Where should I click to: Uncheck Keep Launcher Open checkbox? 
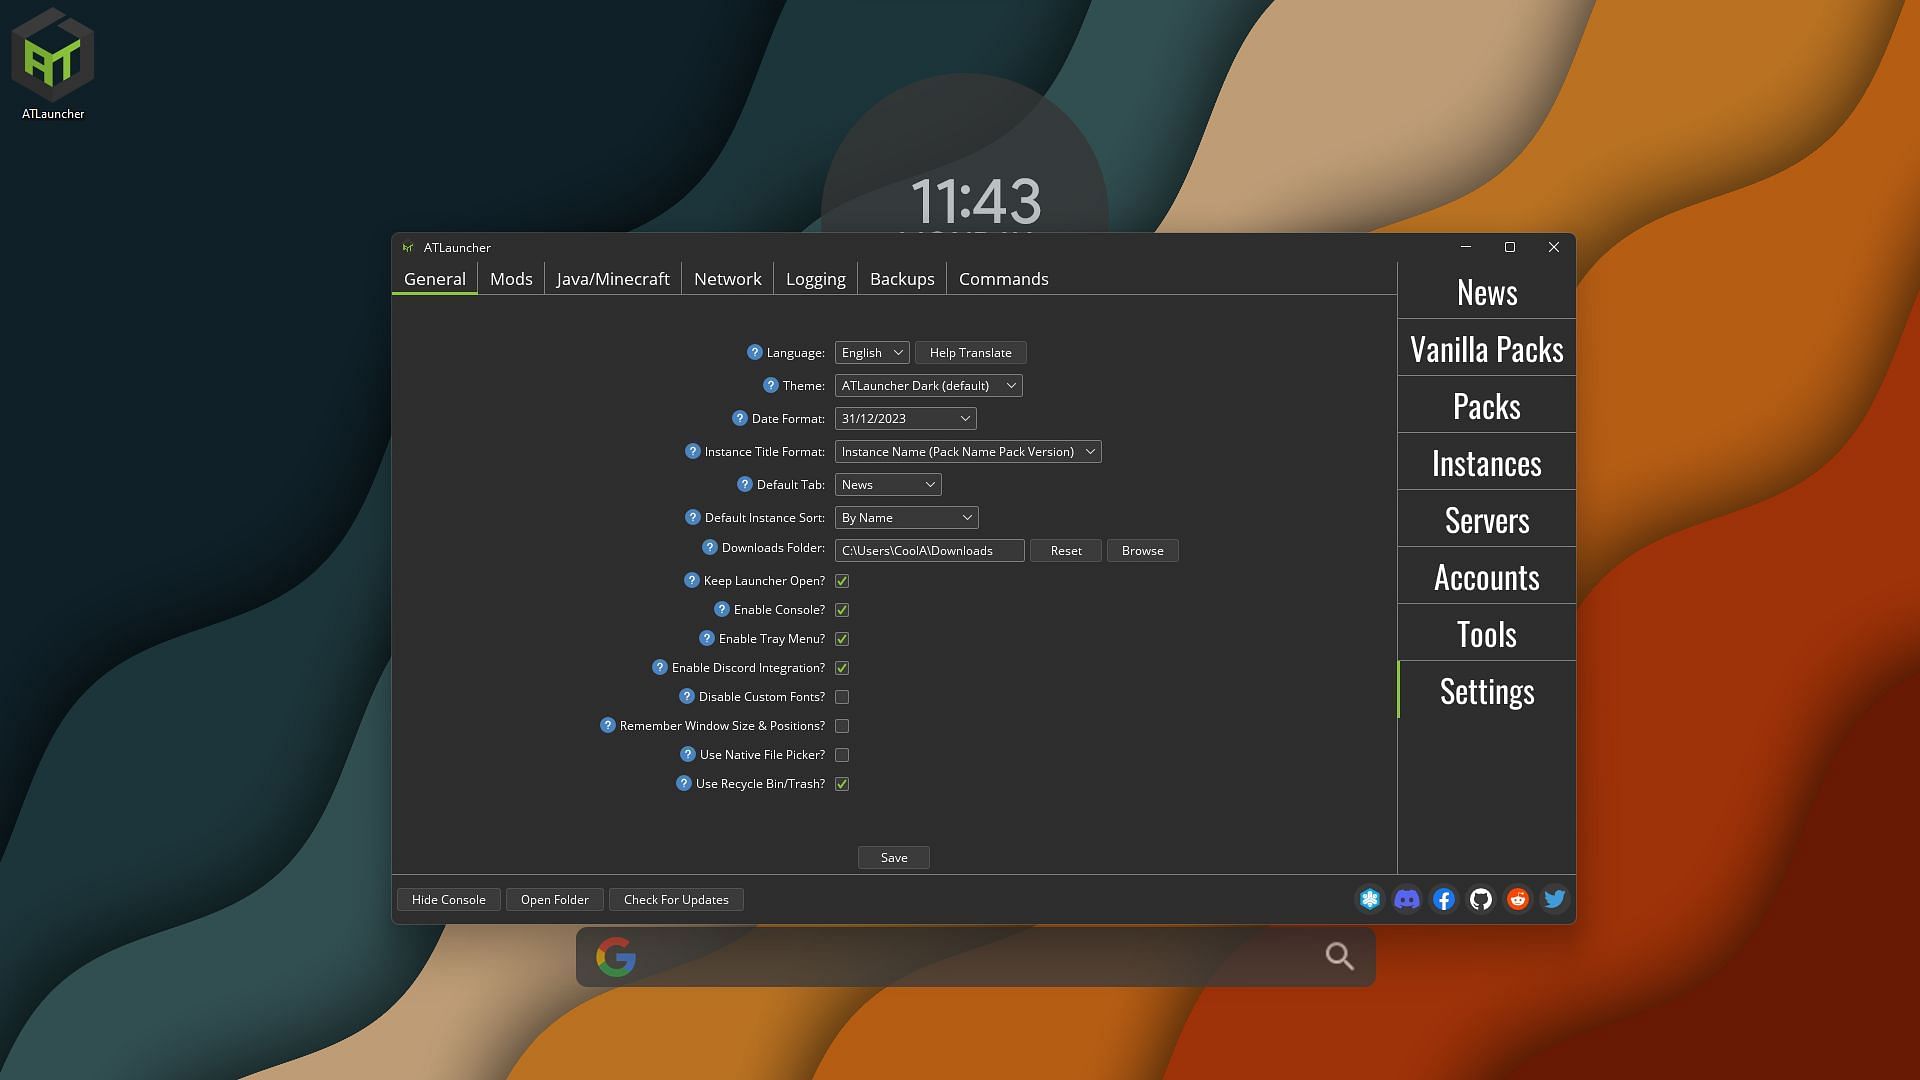point(842,581)
